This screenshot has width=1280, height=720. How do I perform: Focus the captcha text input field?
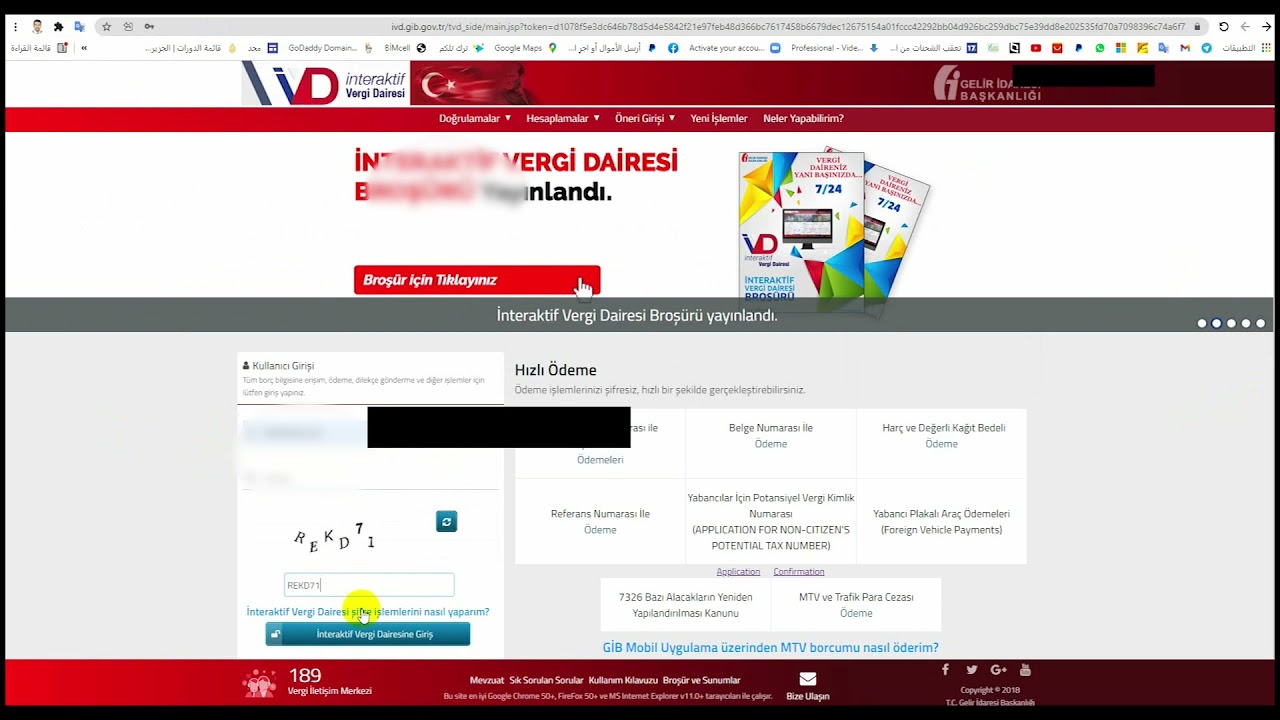(x=369, y=585)
